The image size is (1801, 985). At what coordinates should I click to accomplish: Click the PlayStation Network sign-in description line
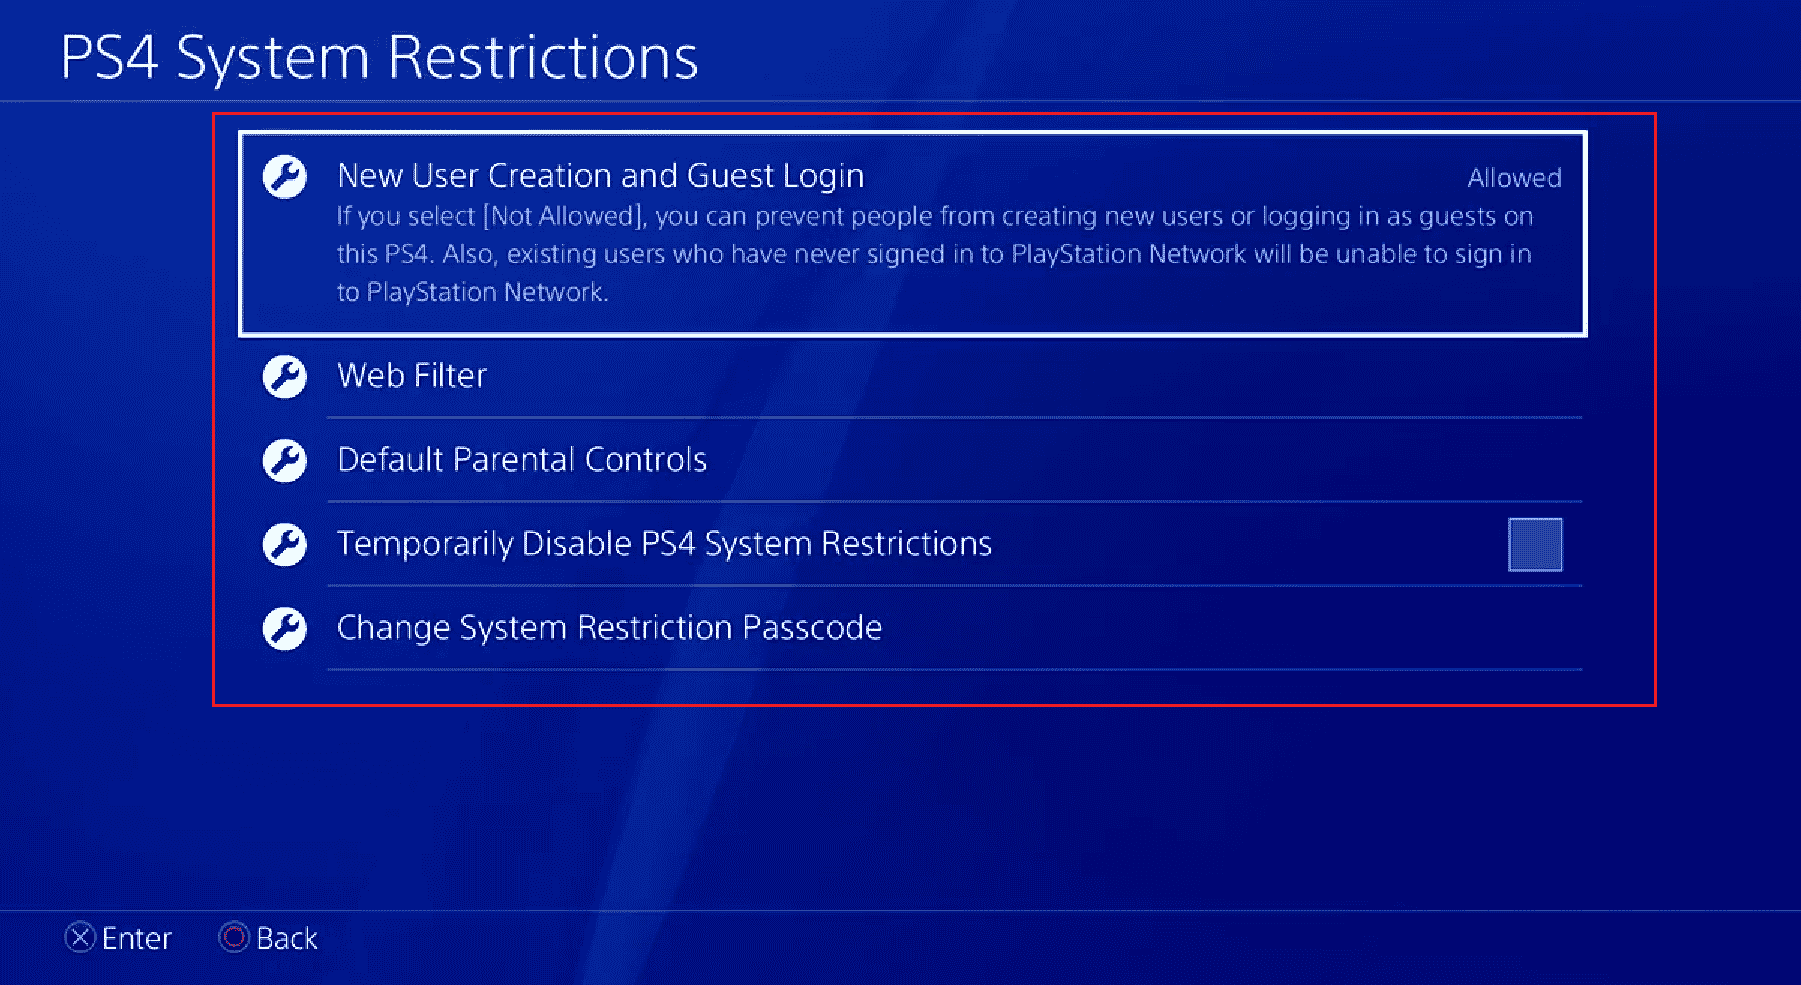click(x=934, y=255)
